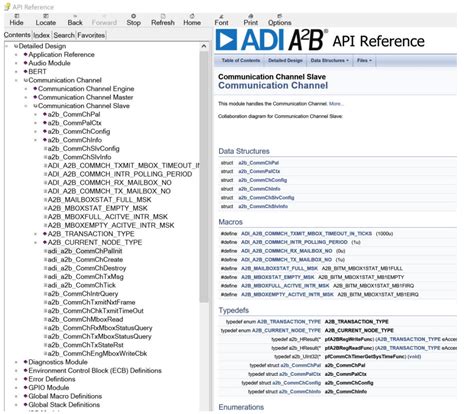This screenshot has width=474, height=414.
Task: Select a2b_CommChIntrQuery tree item
Action: coord(83,294)
